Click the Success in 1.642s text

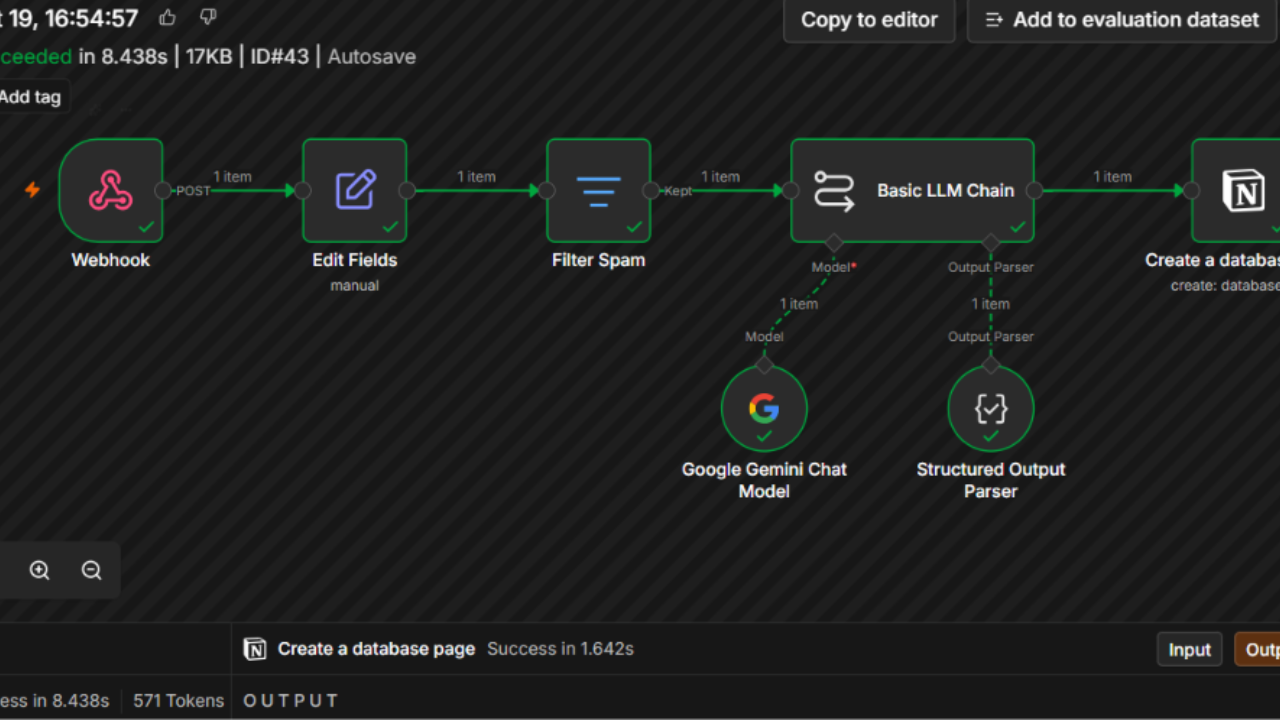(560, 649)
